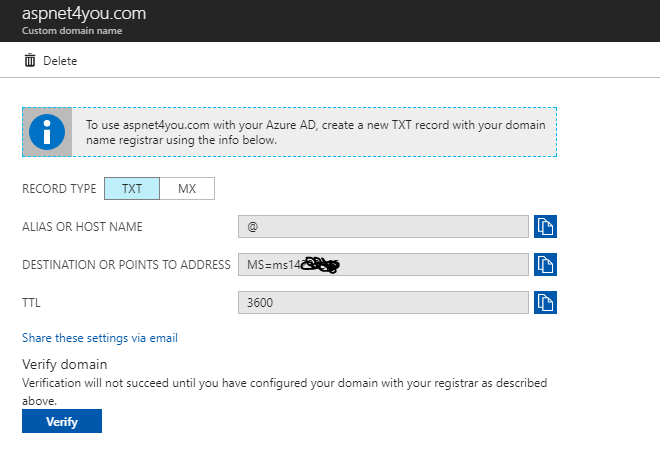This screenshot has width=660, height=450.
Task: Click the TTL field showing 3600
Action: pos(383,302)
